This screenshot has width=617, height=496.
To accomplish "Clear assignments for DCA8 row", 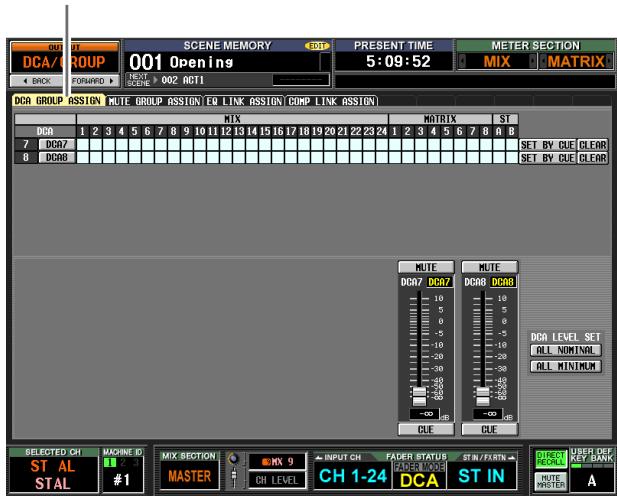I will pyautogui.click(x=593, y=158).
